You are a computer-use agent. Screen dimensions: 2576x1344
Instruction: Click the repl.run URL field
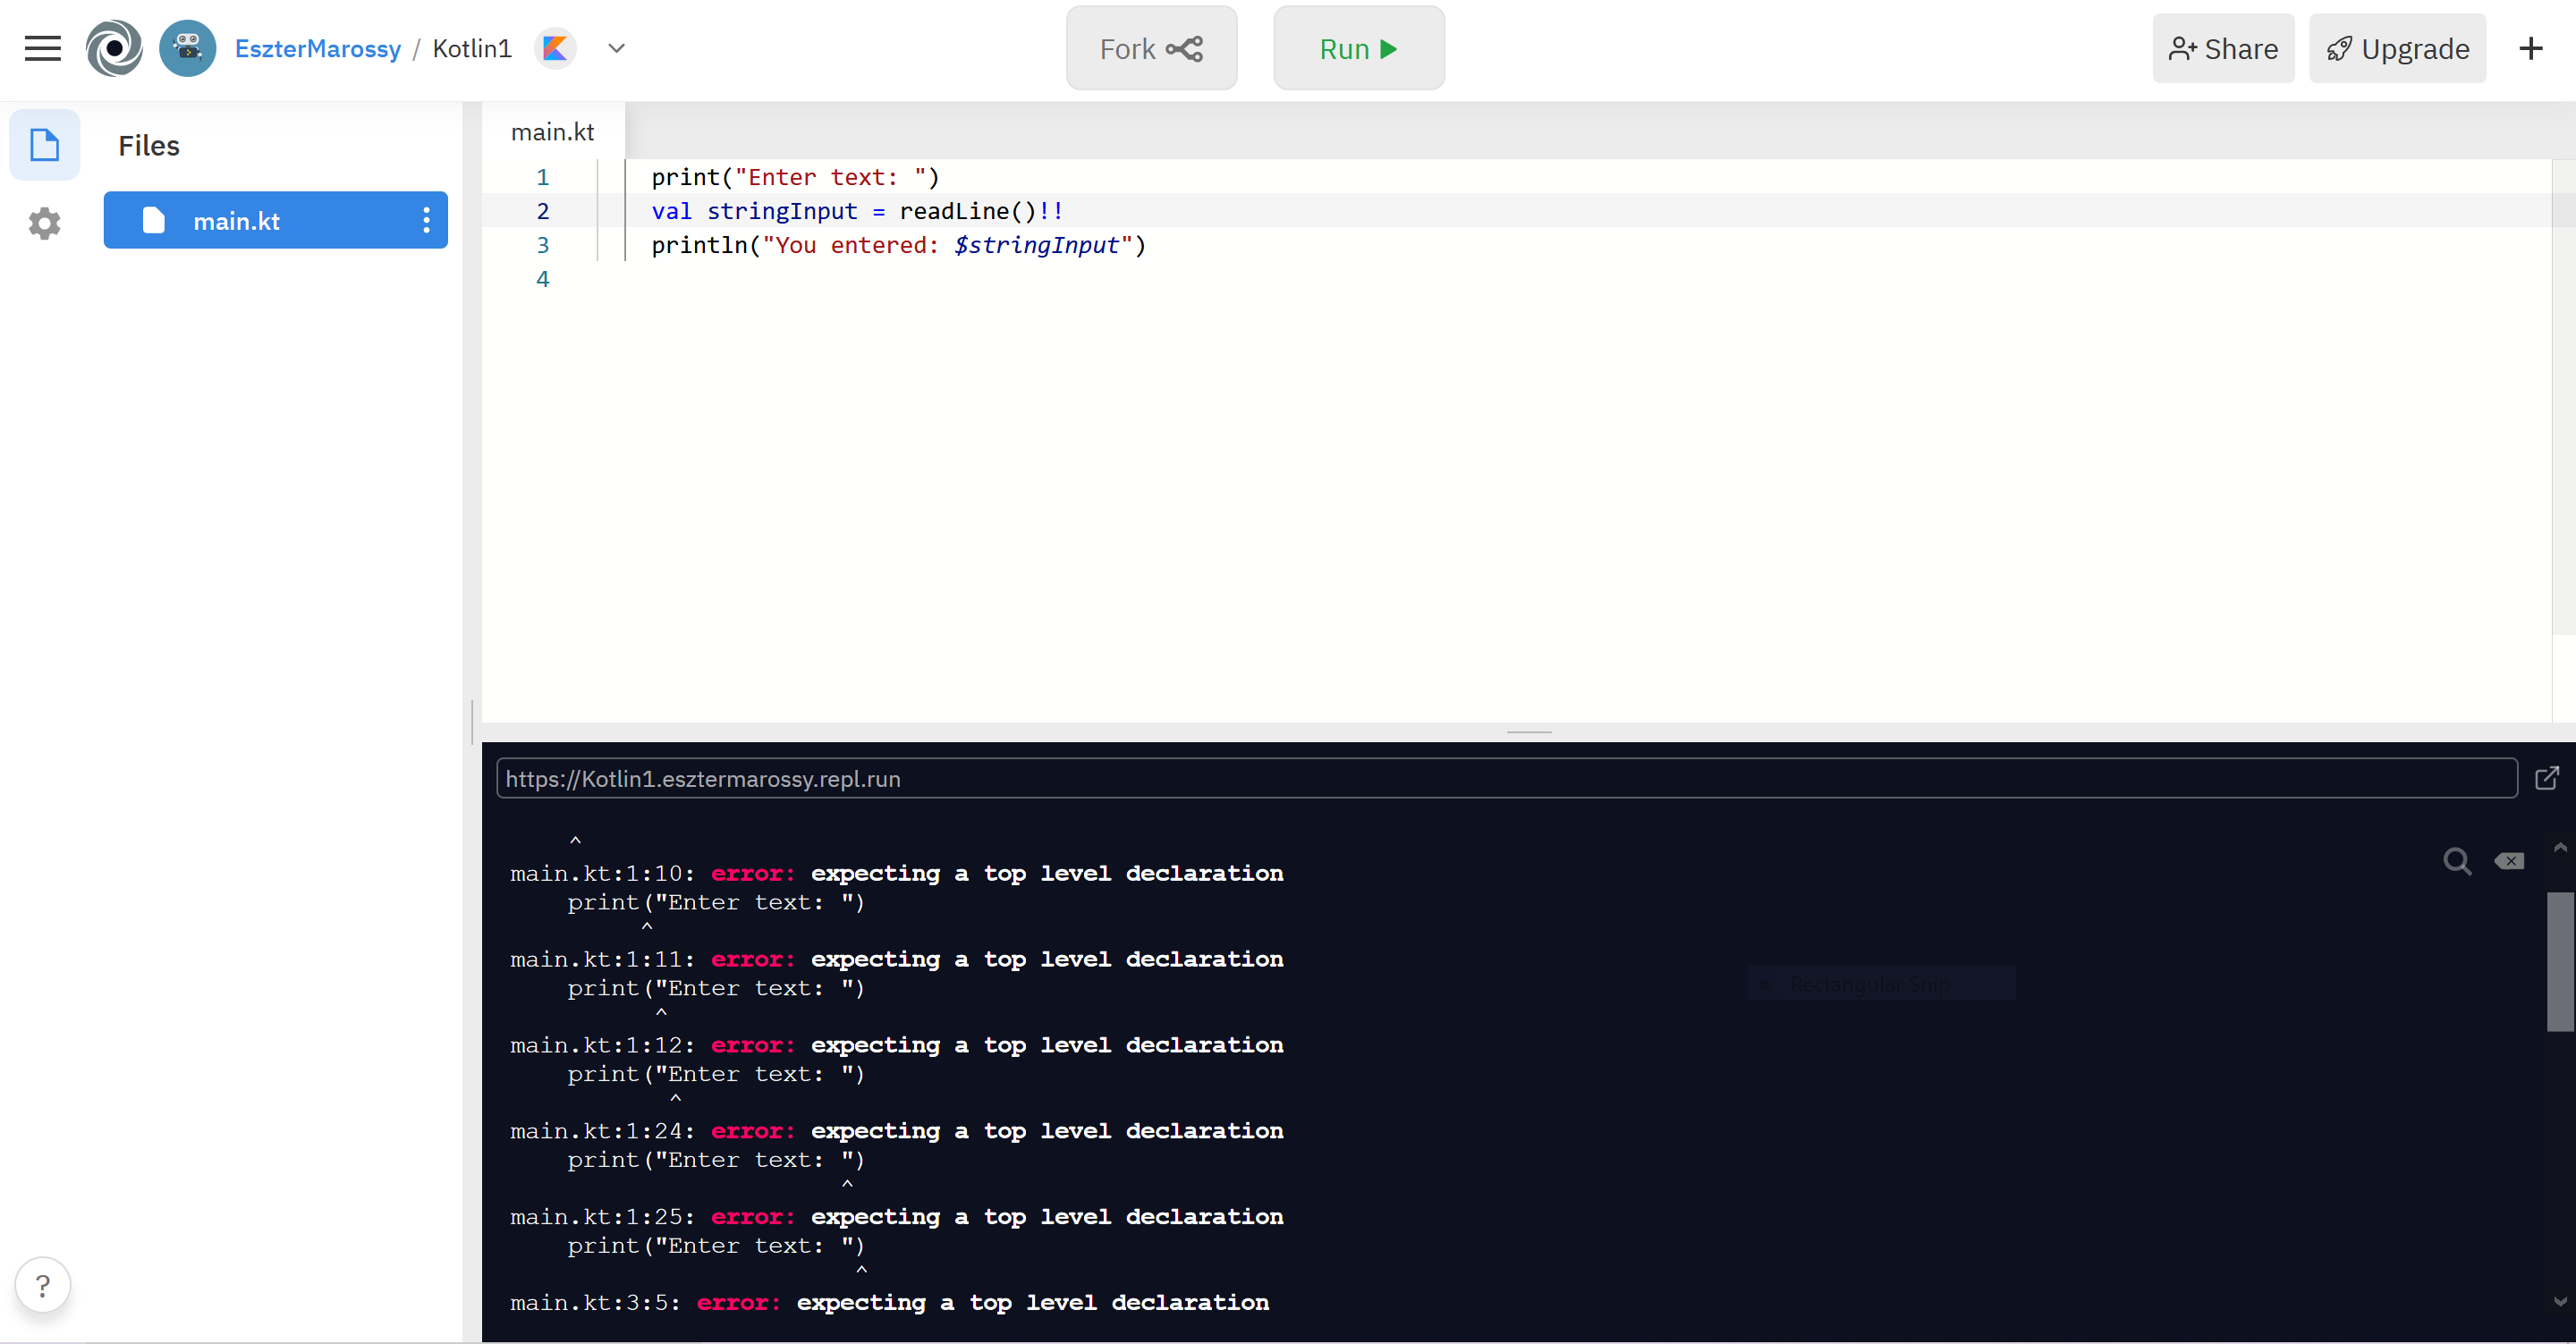[1507, 779]
